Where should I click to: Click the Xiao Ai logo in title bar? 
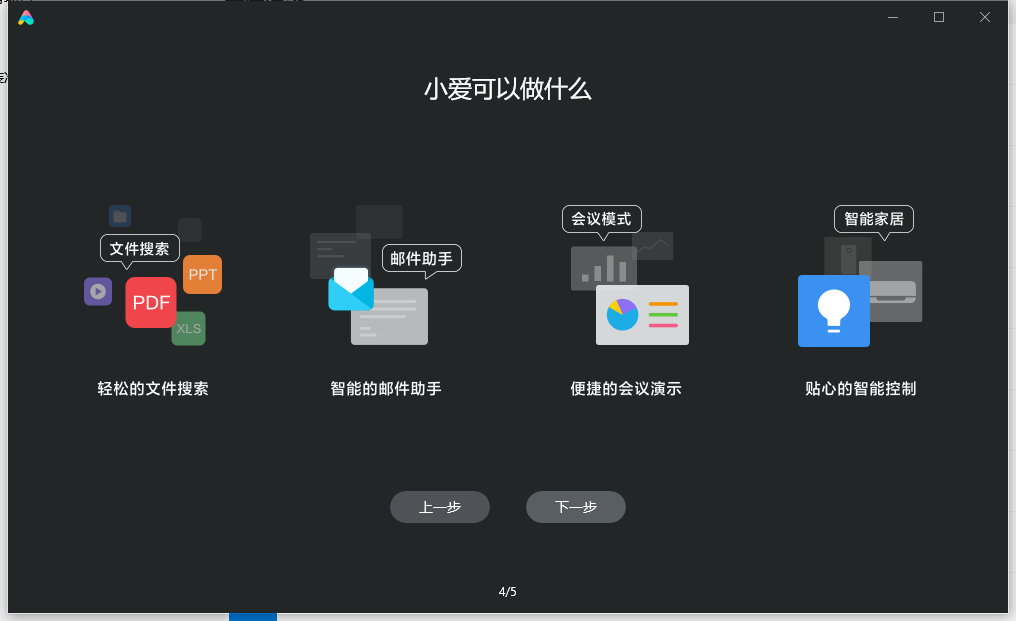pos(26,17)
